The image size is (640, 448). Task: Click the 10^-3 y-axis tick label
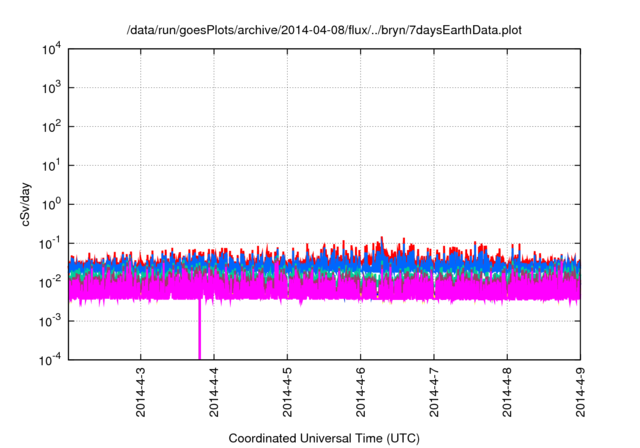[51, 321]
